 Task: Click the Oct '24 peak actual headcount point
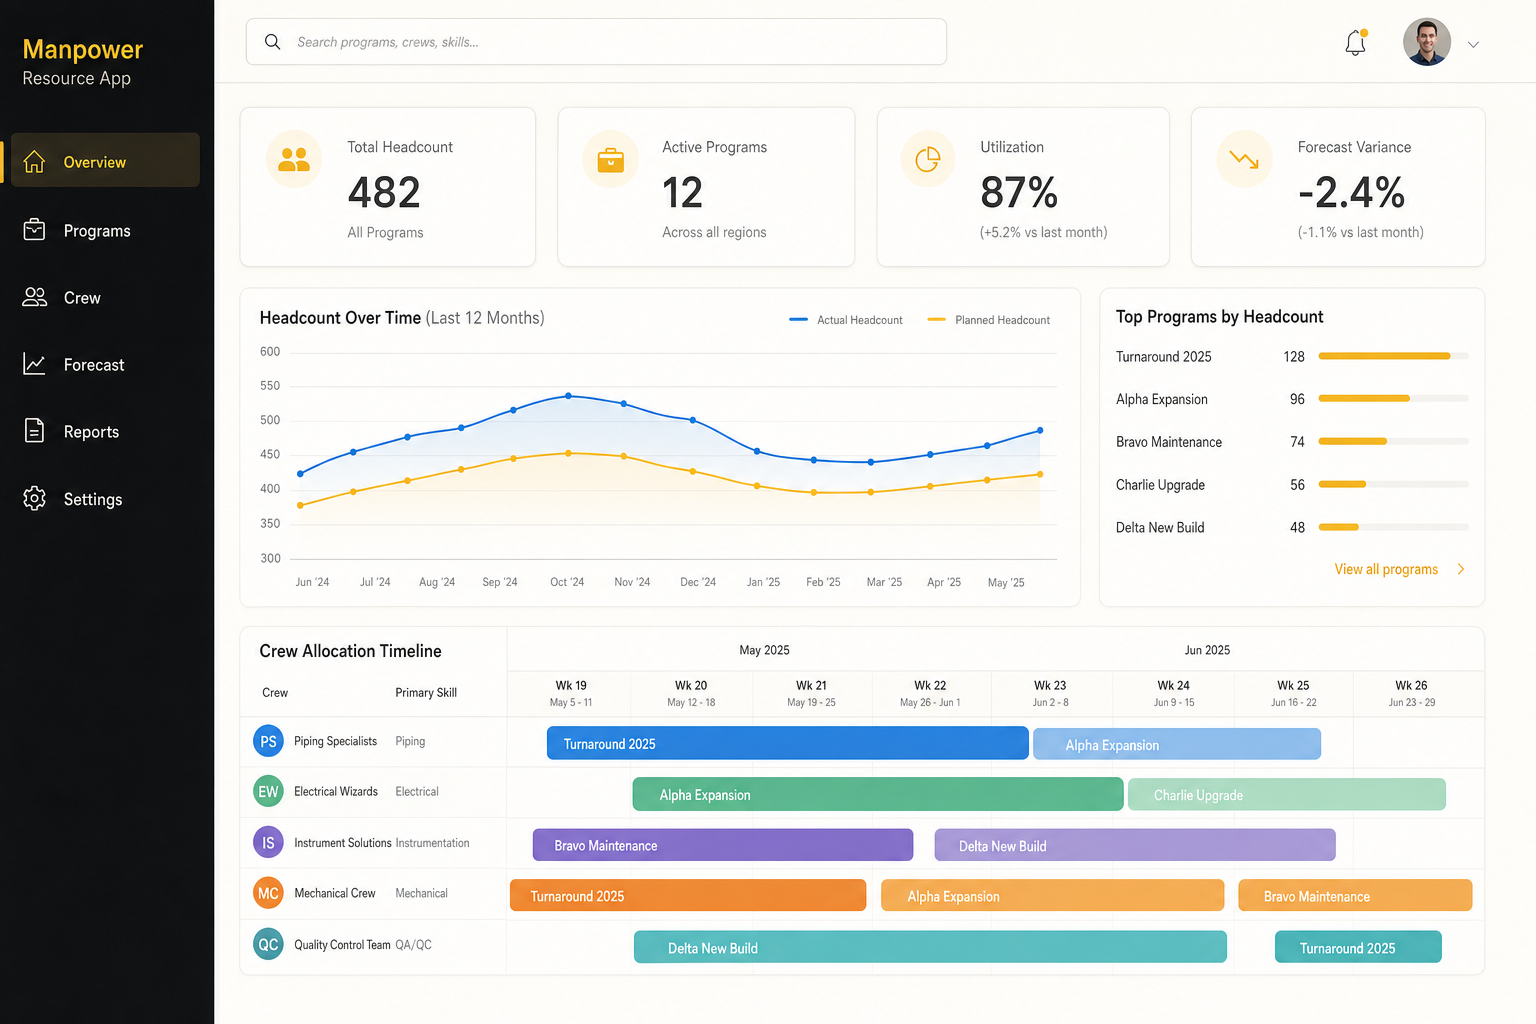tap(568, 396)
